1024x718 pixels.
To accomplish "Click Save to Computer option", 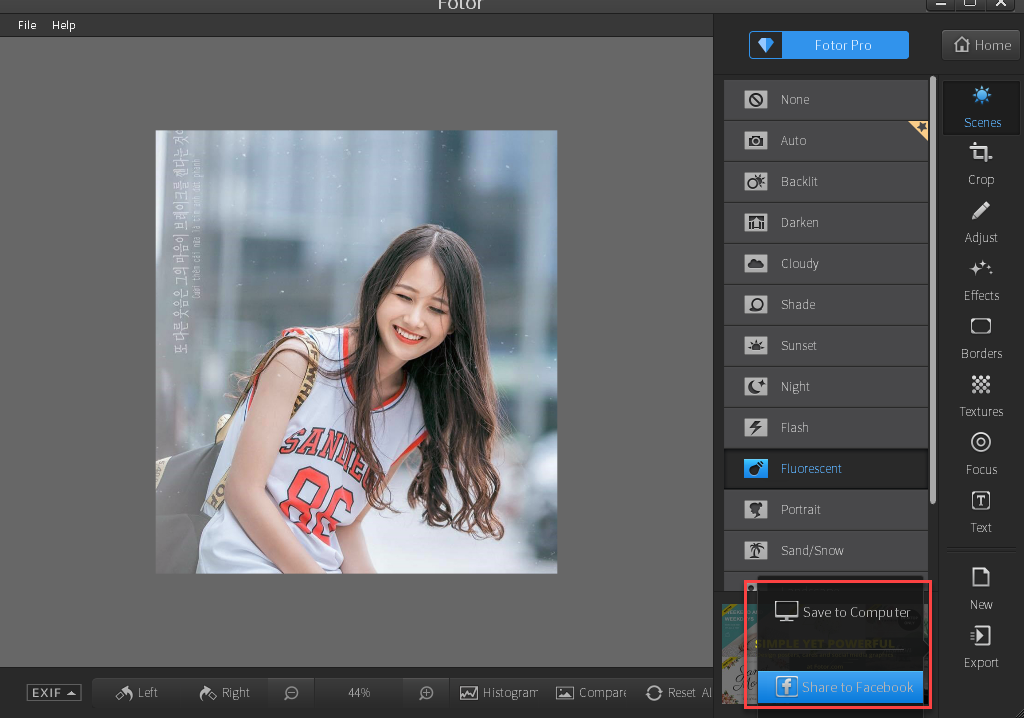I will [x=842, y=612].
